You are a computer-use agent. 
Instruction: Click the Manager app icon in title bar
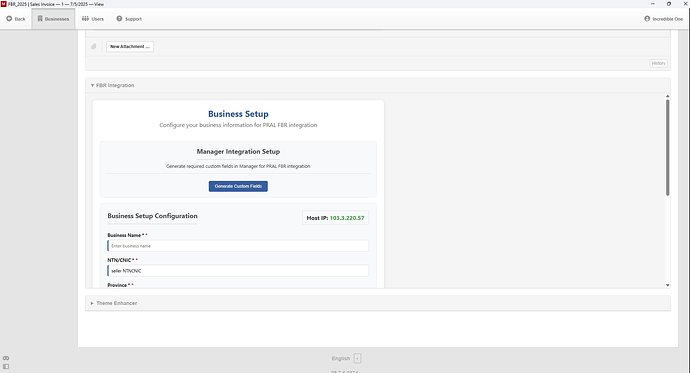[4, 4]
